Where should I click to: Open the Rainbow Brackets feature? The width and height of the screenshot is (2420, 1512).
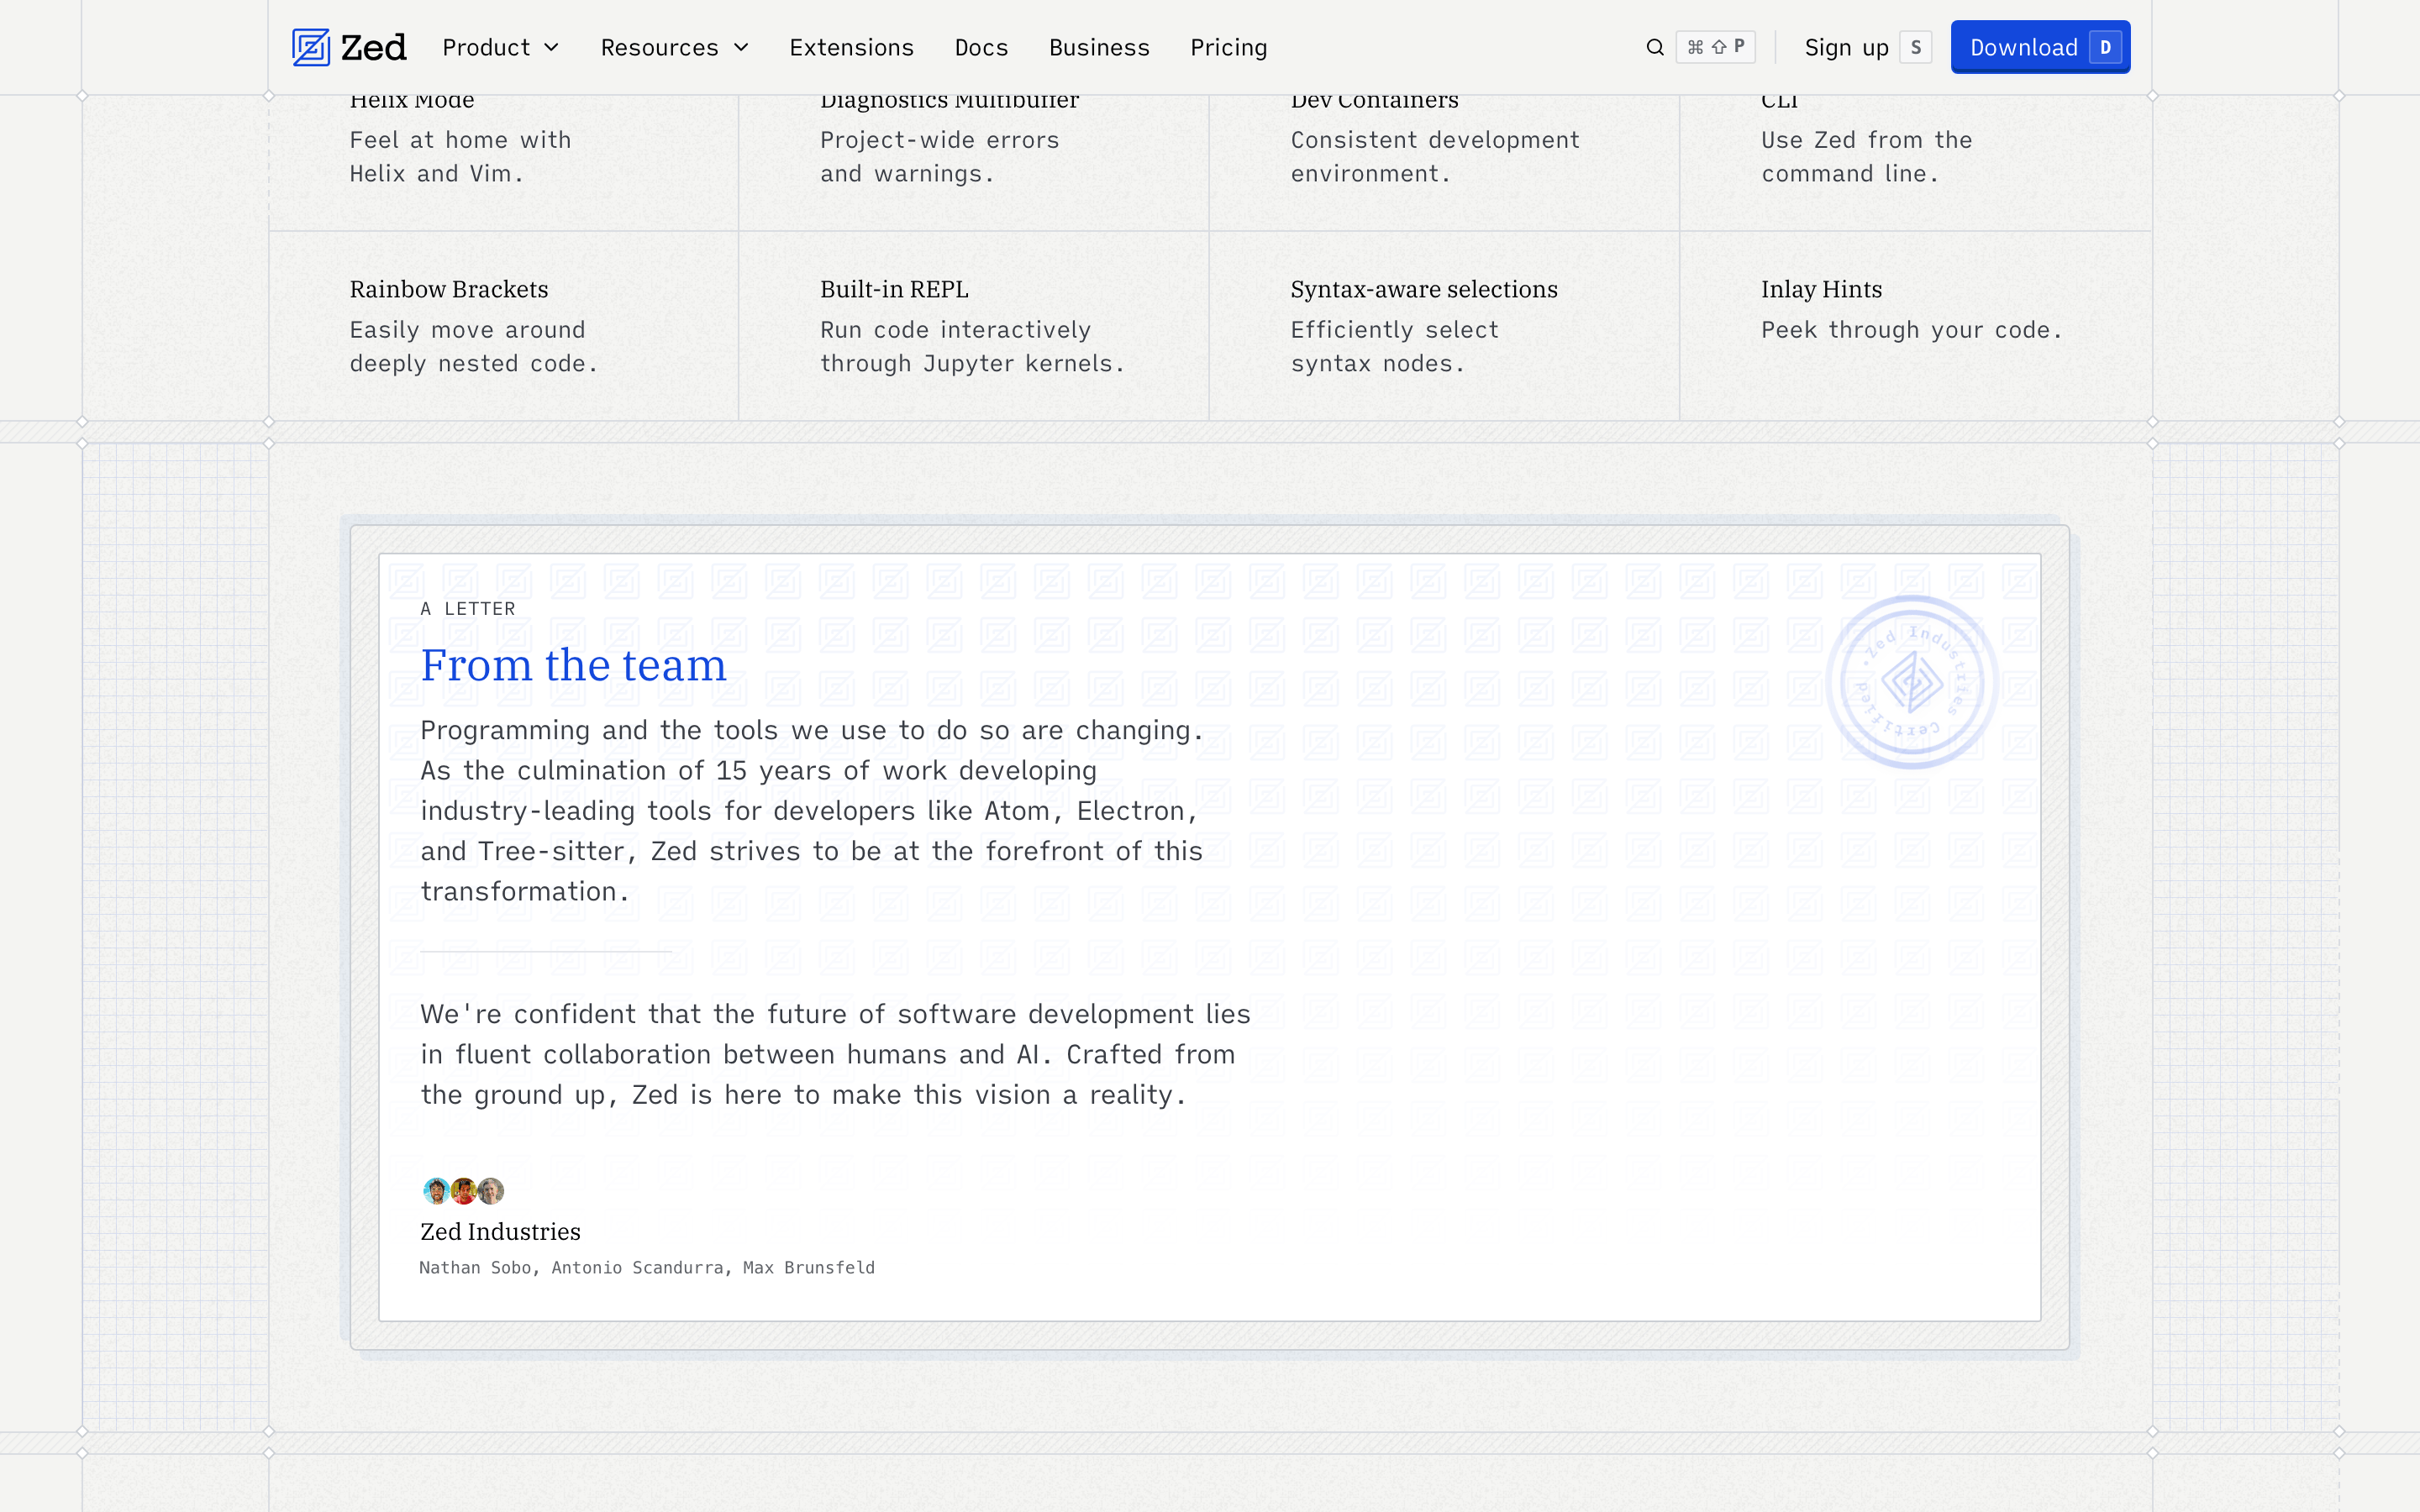pyautogui.click(x=449, y=289)
